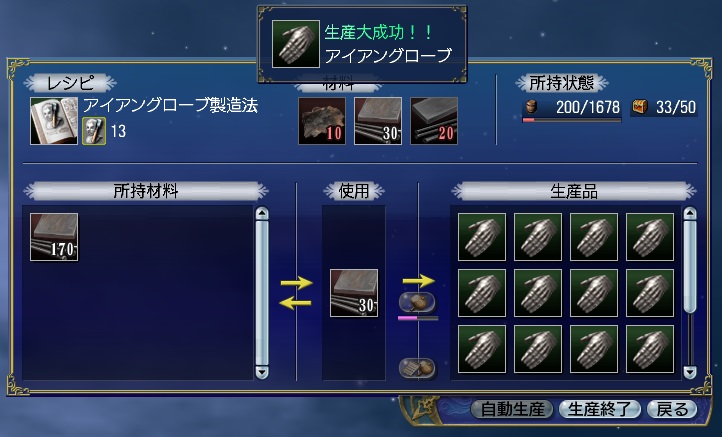The width and height of the screenshot is (722, 437).
Task: Click the owned materials scroll up arrow
Action: pos(262,213)
